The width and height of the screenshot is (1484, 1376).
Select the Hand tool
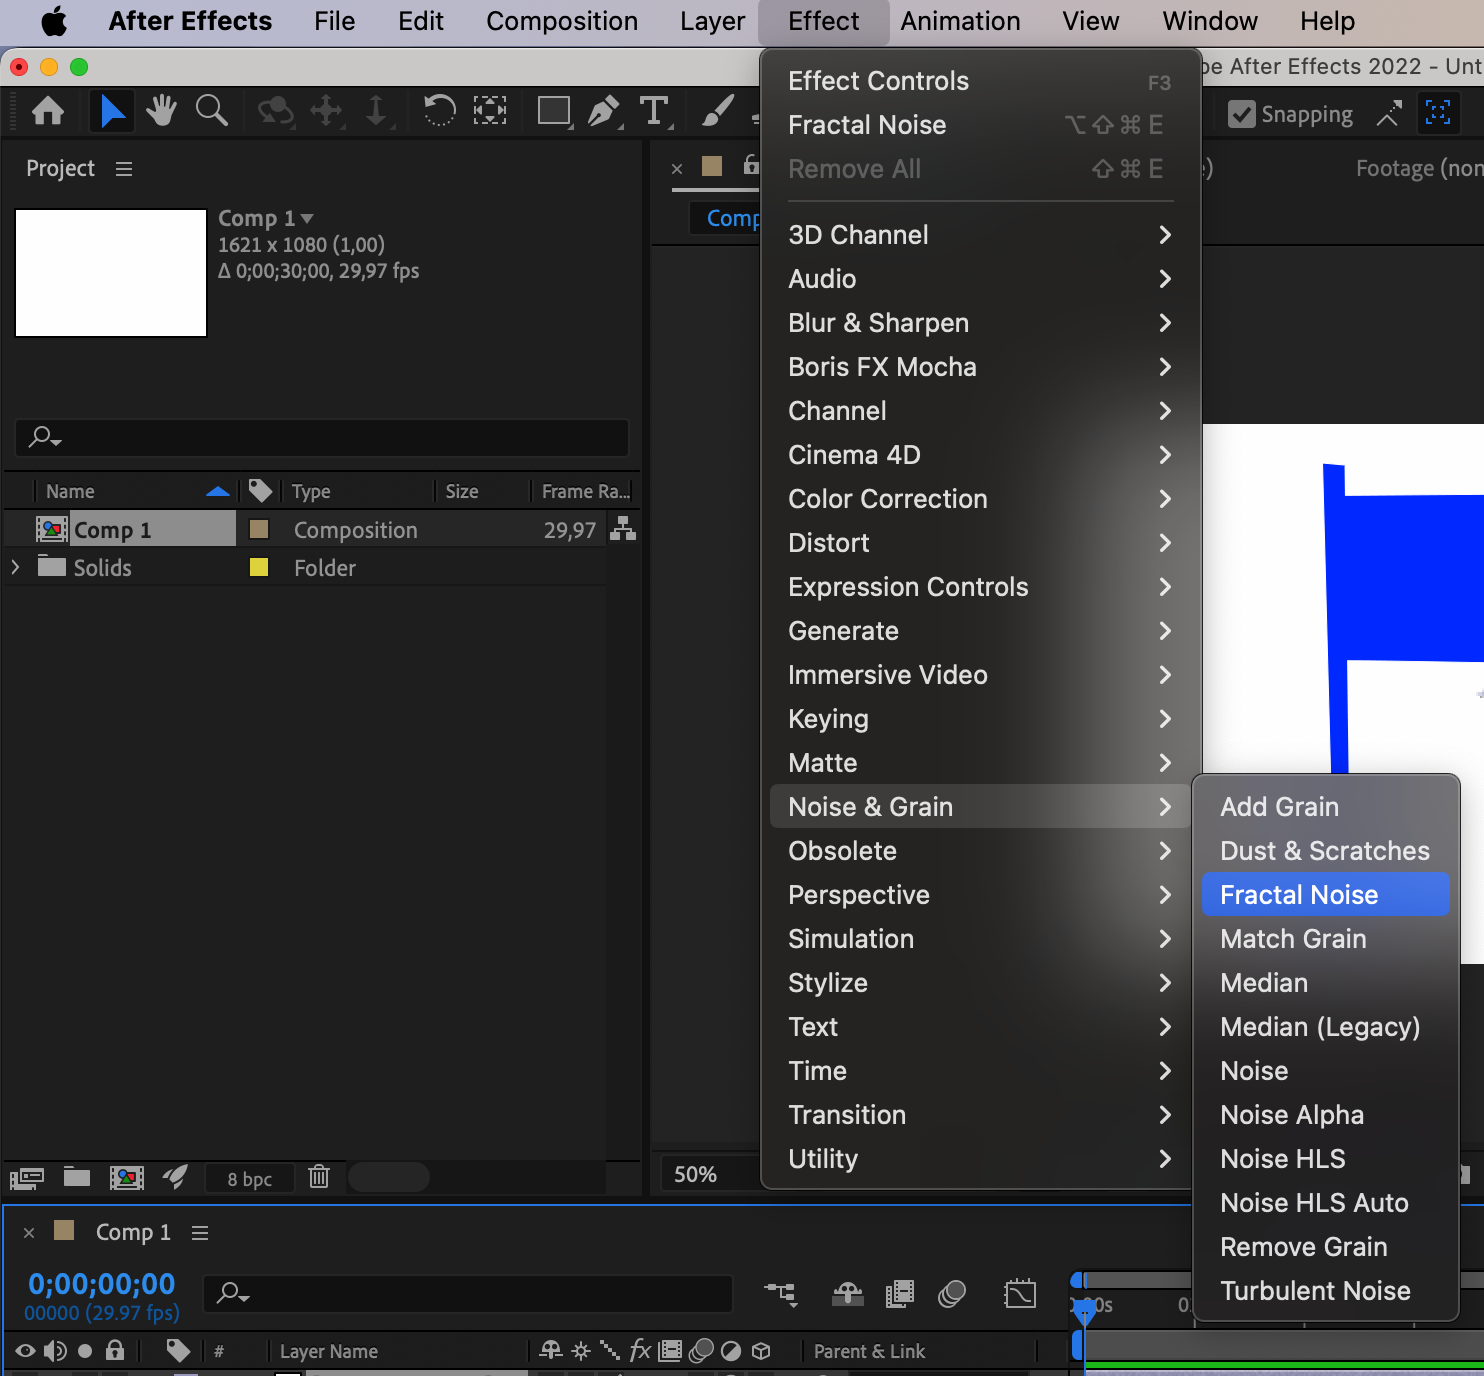[x=161, y=111]
